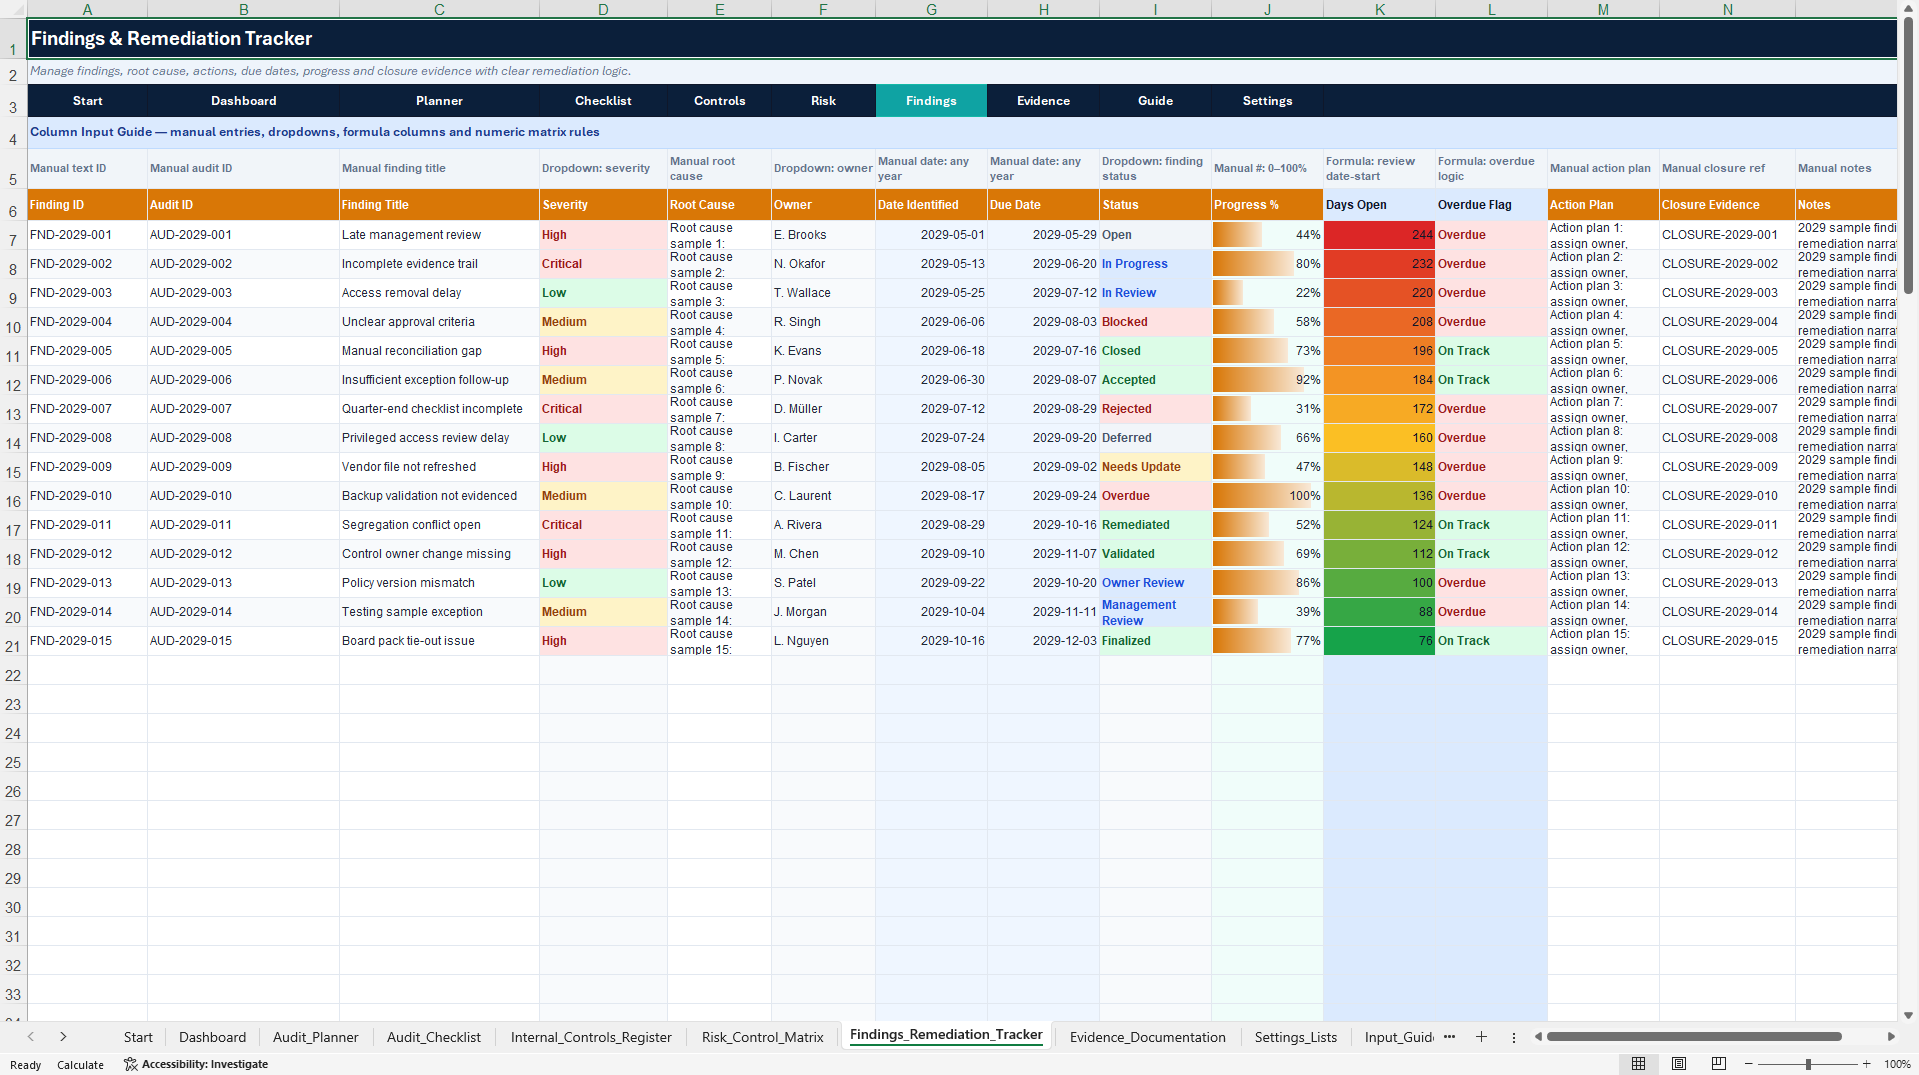Switch to Evidence_Documentation sheet tab

tap(1147, 1037)
